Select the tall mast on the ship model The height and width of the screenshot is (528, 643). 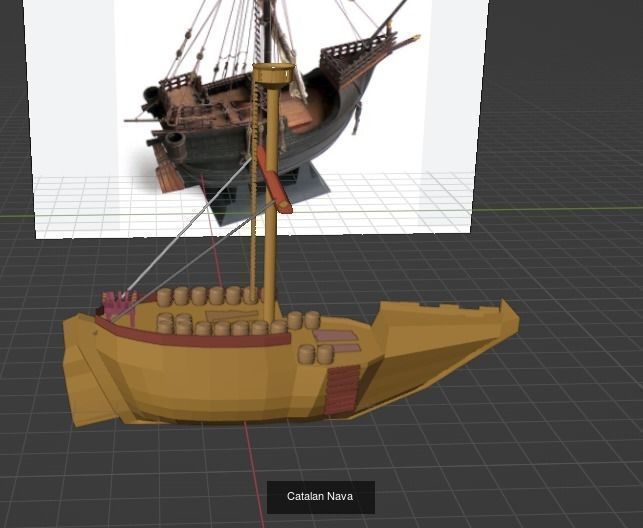point(271,193)
